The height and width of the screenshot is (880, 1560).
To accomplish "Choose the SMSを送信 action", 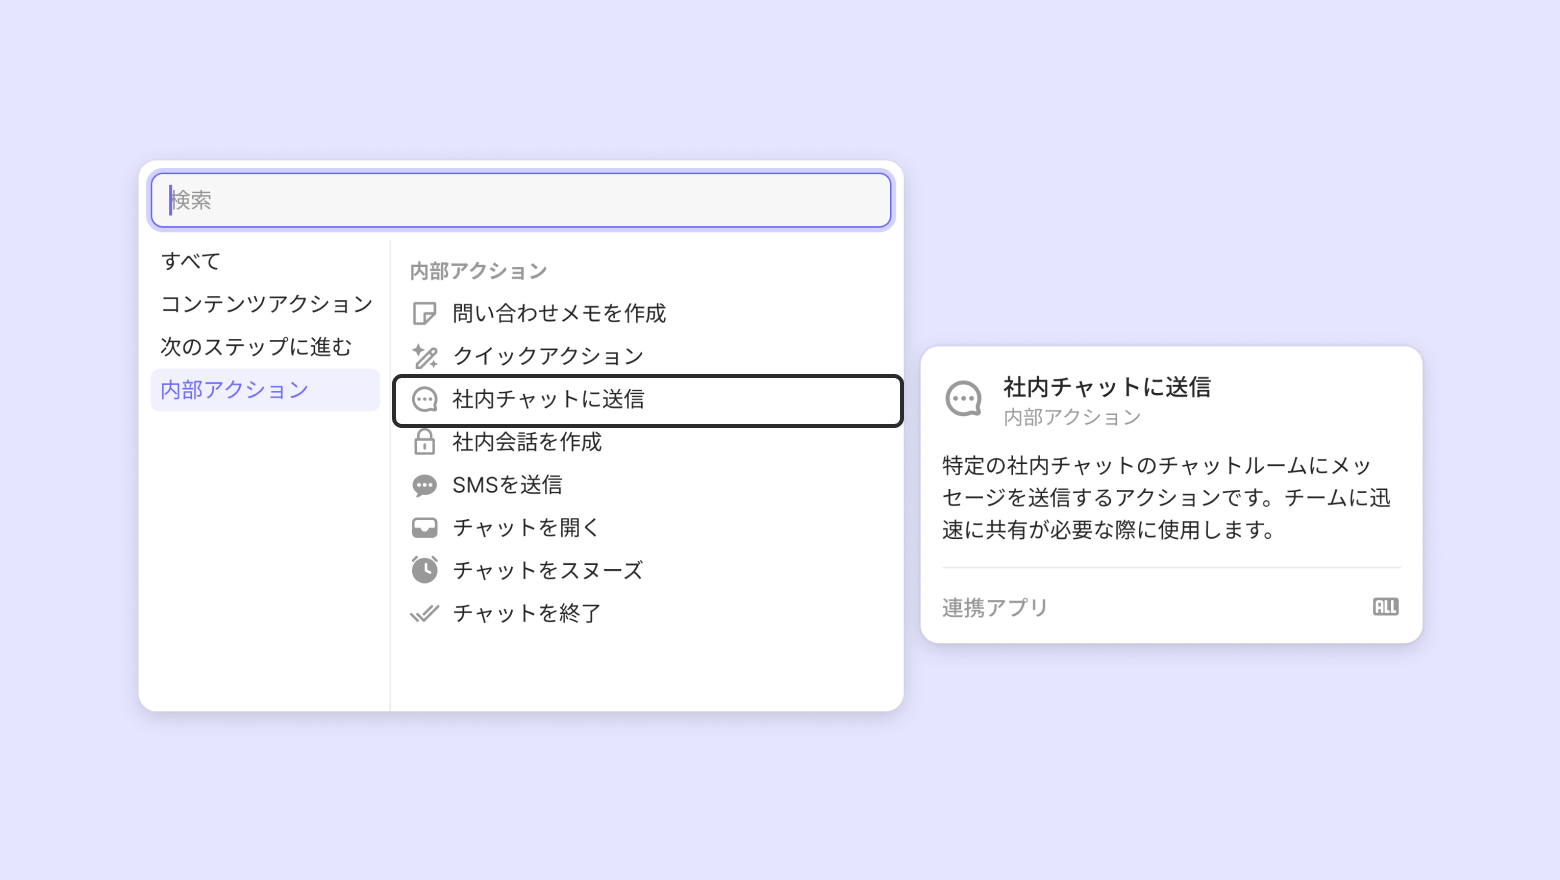I will [507, 485].
